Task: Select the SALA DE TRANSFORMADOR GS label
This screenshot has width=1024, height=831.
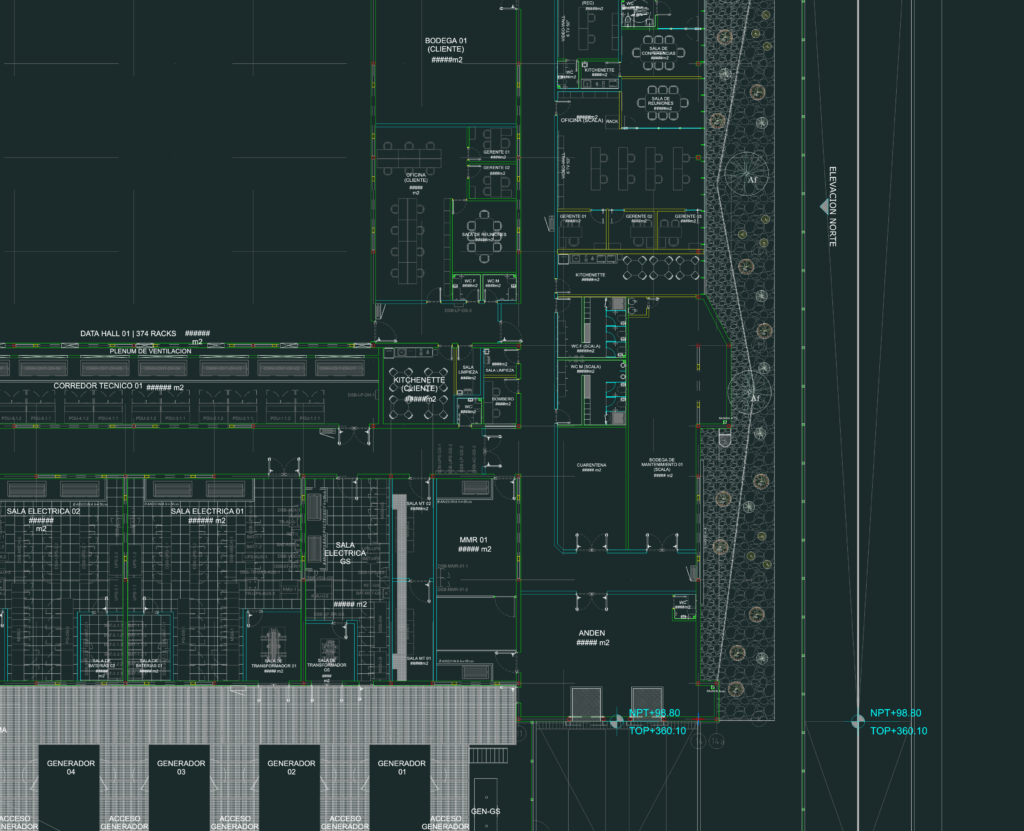Action: (x=327, y=665)
